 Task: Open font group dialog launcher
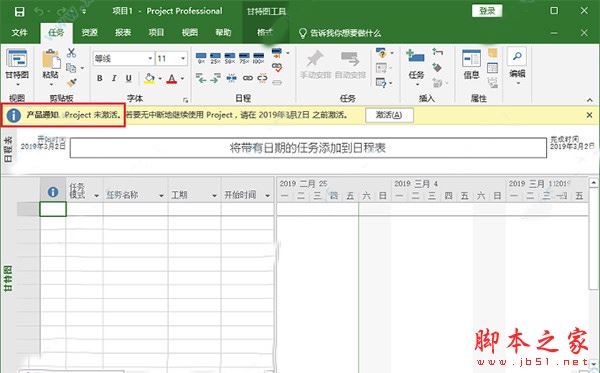pos(186,100)
